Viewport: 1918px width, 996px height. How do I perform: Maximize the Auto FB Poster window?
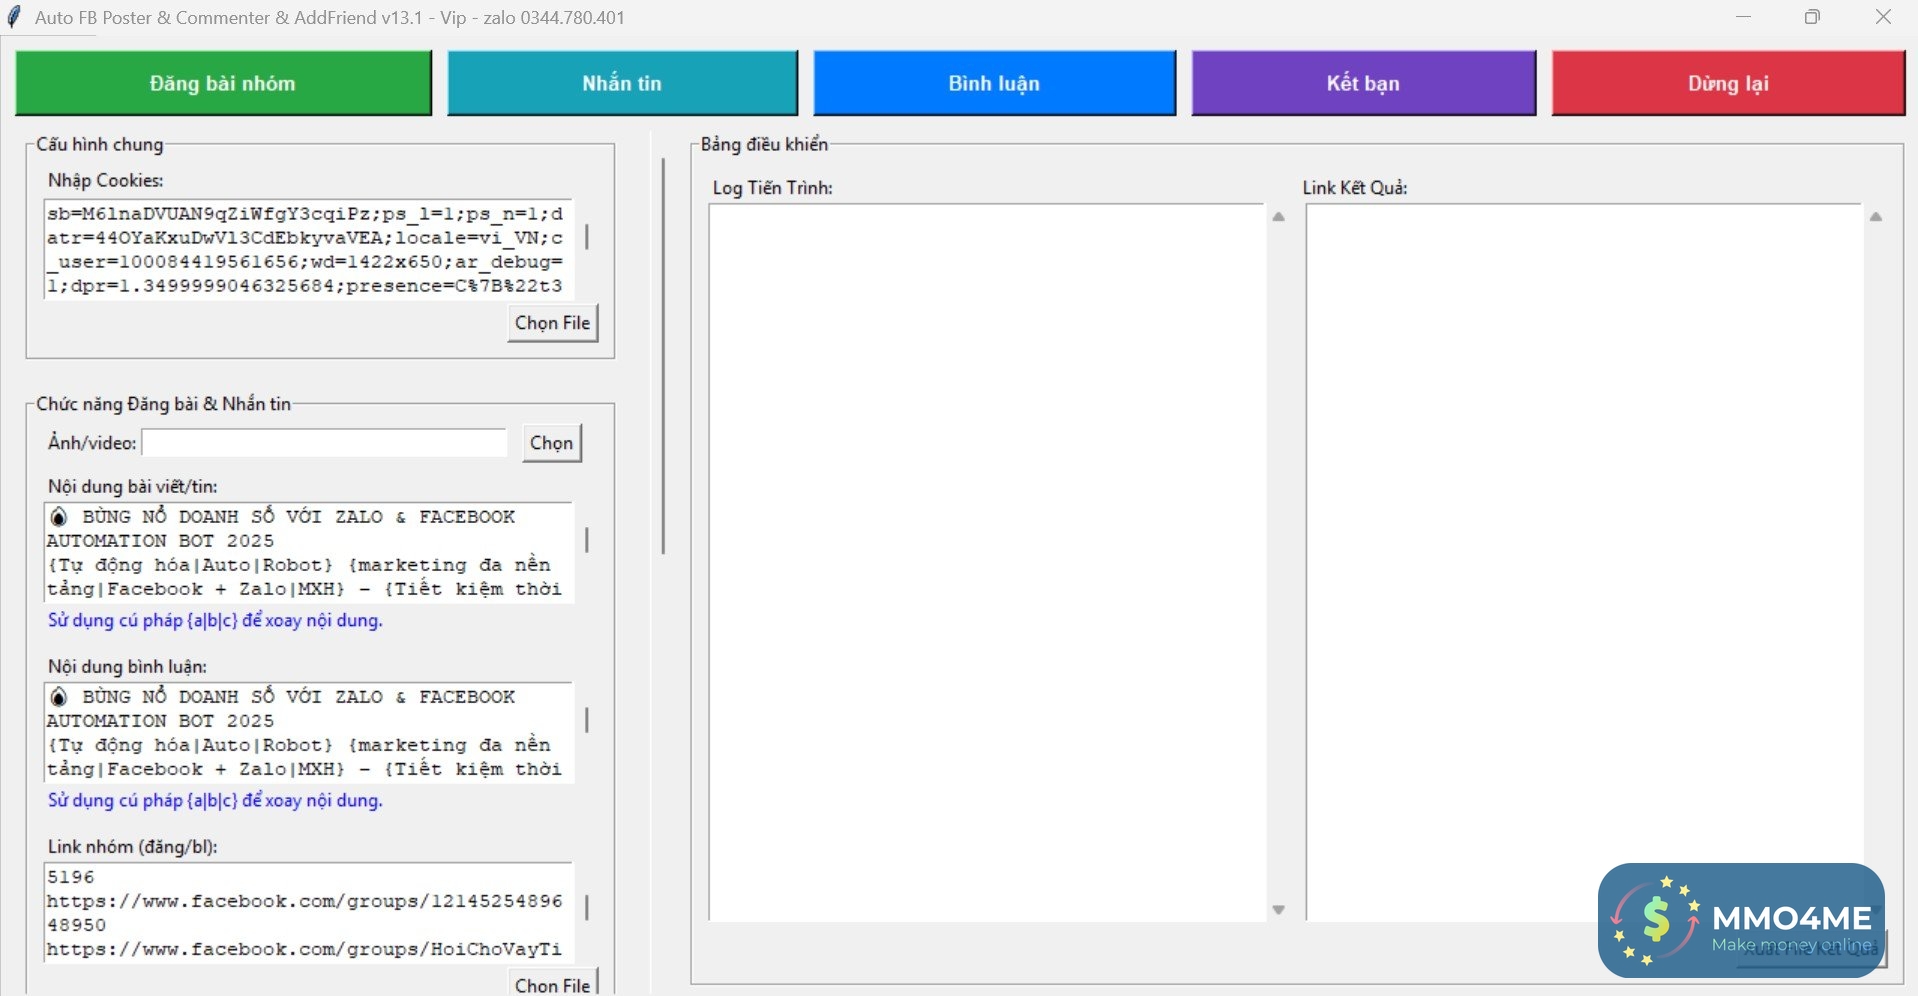click(x=1812, y=17)
